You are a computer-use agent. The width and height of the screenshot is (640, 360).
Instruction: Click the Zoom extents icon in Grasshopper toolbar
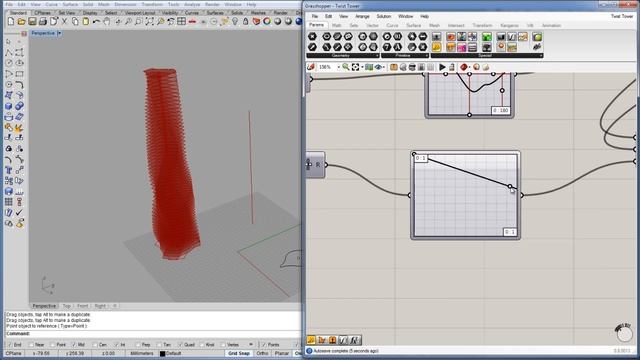(x=356, y=67)
